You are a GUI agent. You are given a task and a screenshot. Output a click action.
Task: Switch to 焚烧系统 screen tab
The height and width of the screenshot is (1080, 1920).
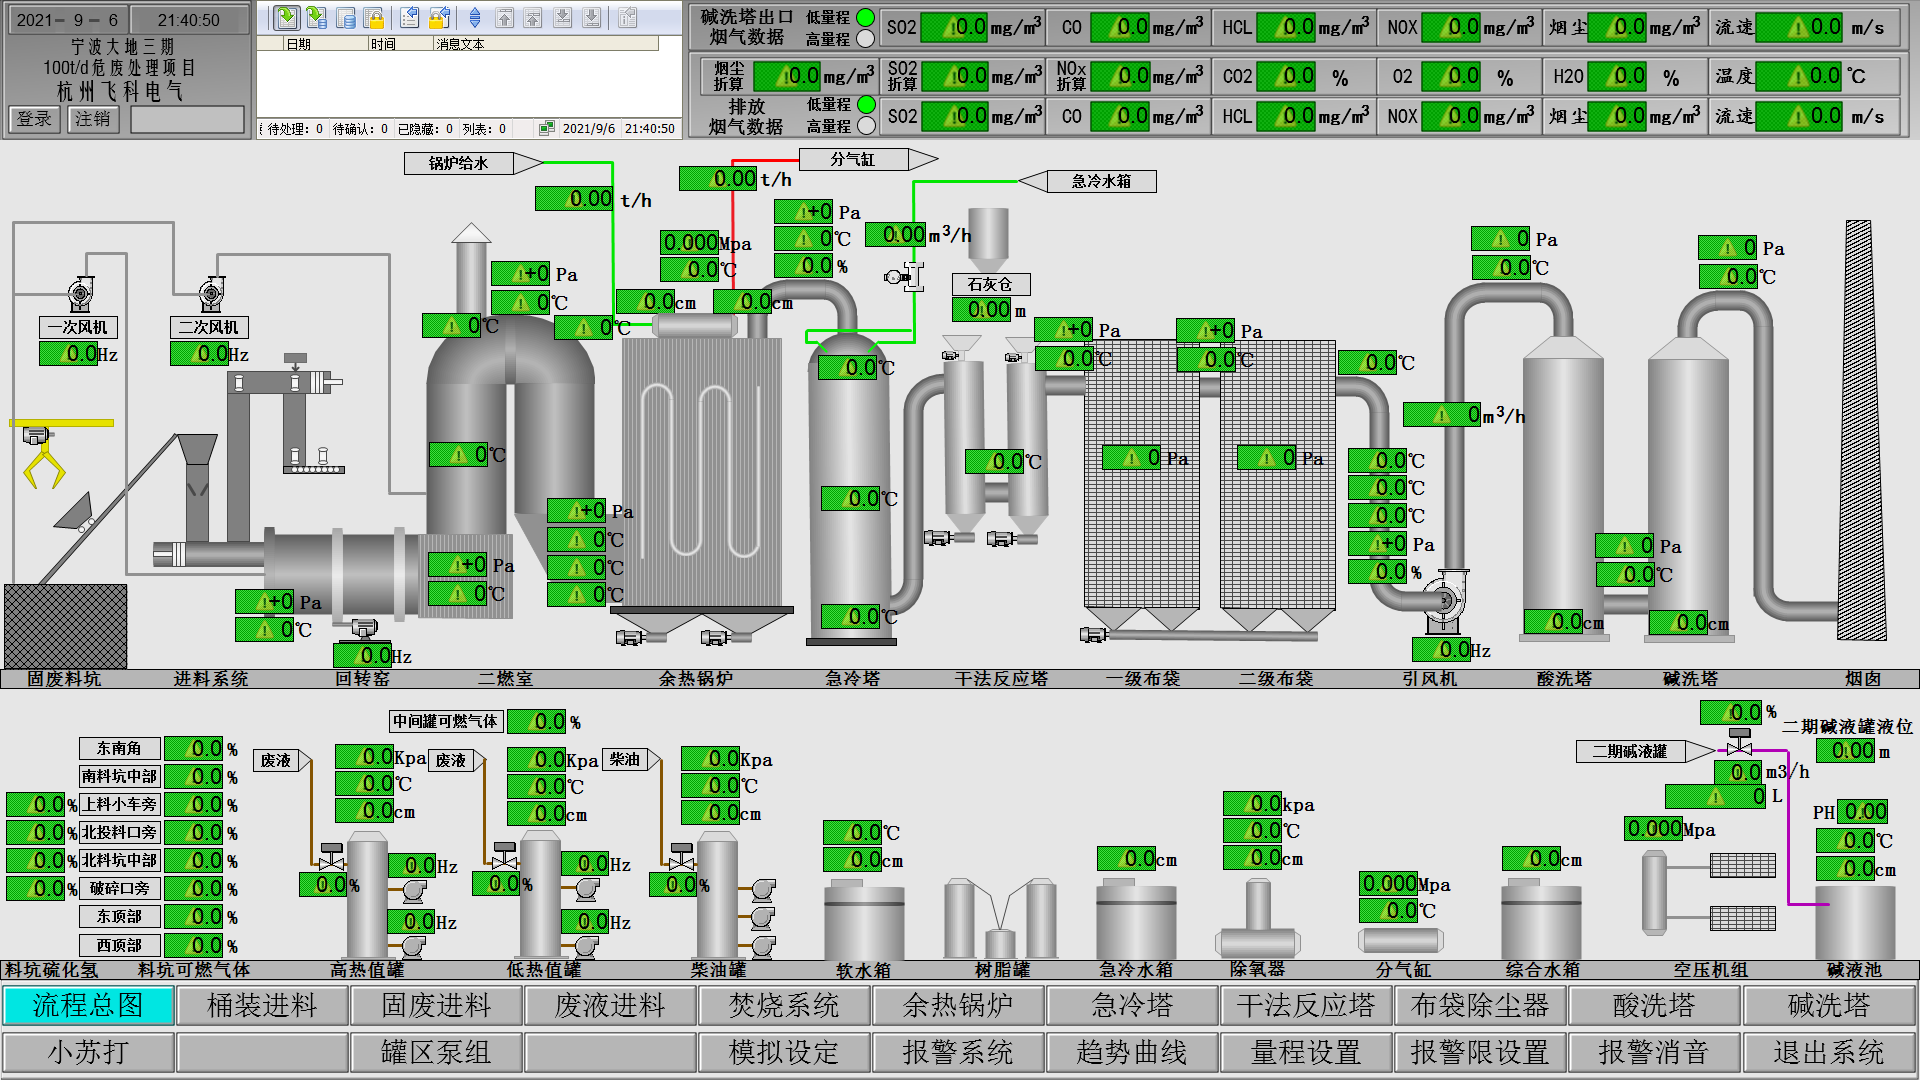(x=783, y=1006)
